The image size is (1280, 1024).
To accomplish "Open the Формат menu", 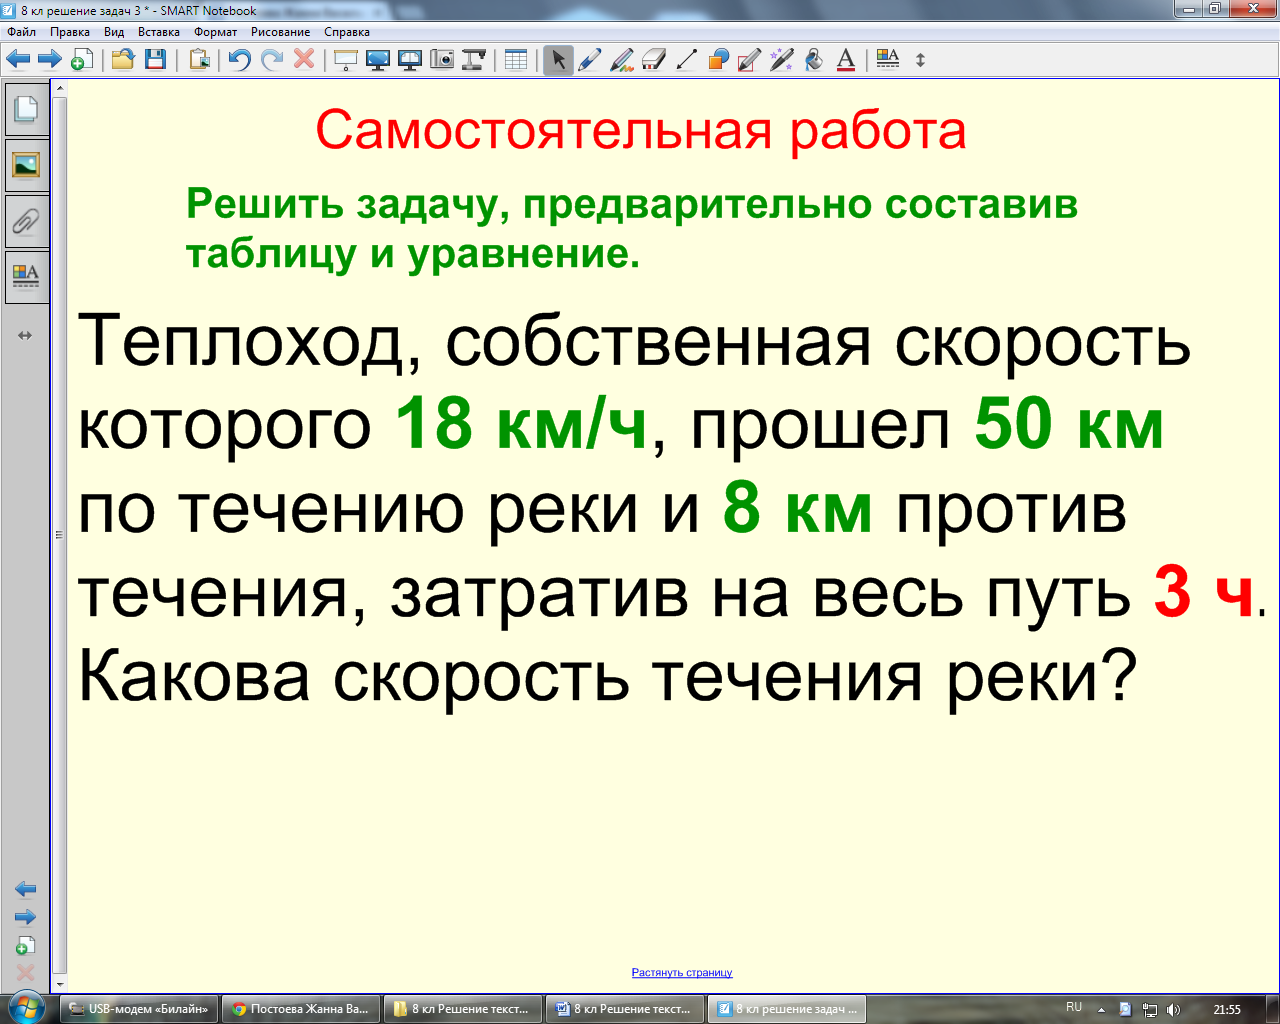I will coord(215,32).
